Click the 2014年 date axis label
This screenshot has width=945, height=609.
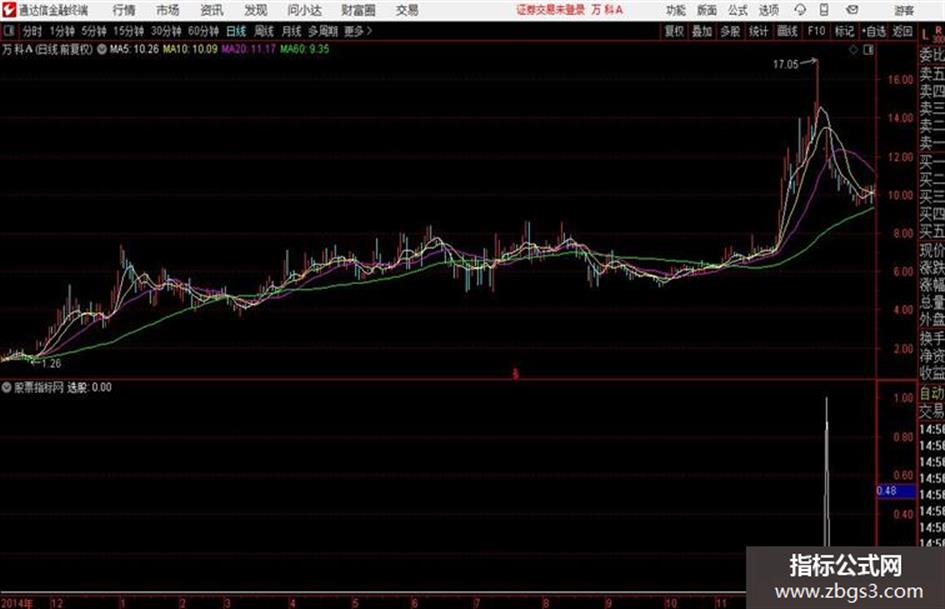click(17, 603)
